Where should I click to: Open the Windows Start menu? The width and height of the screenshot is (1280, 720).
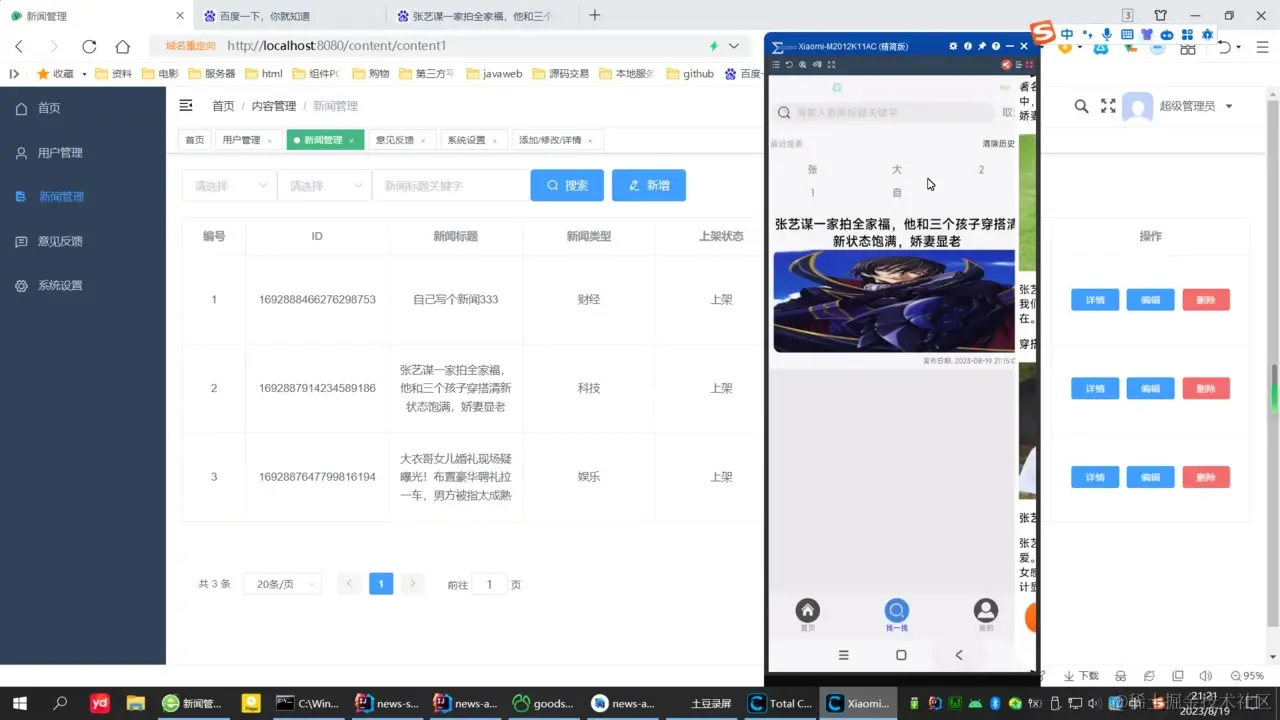19,703
